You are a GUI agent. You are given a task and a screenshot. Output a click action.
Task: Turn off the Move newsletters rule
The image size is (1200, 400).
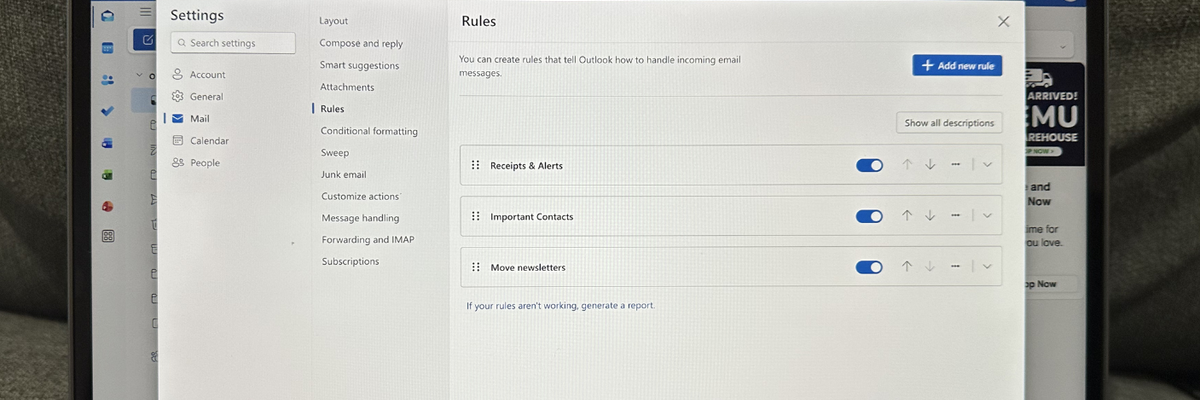pos(869,267)
